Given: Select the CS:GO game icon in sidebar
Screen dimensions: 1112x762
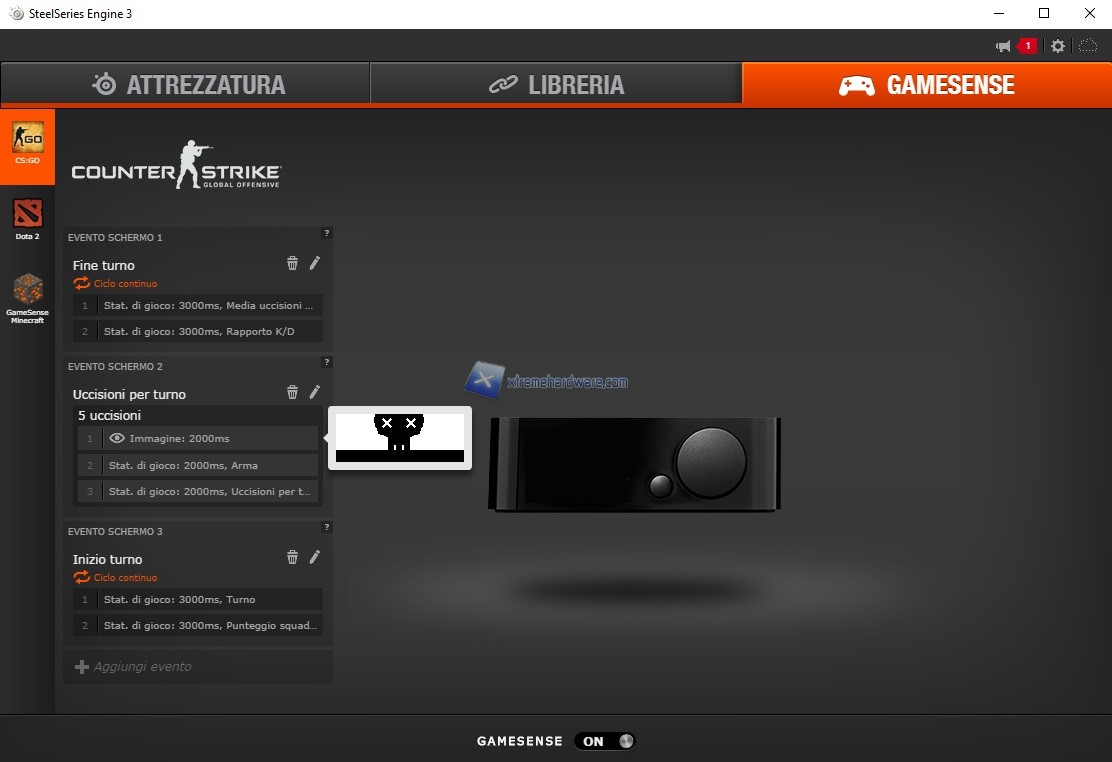Looking at the screenshot, I should pyautogui.click(x=27, y=144).
